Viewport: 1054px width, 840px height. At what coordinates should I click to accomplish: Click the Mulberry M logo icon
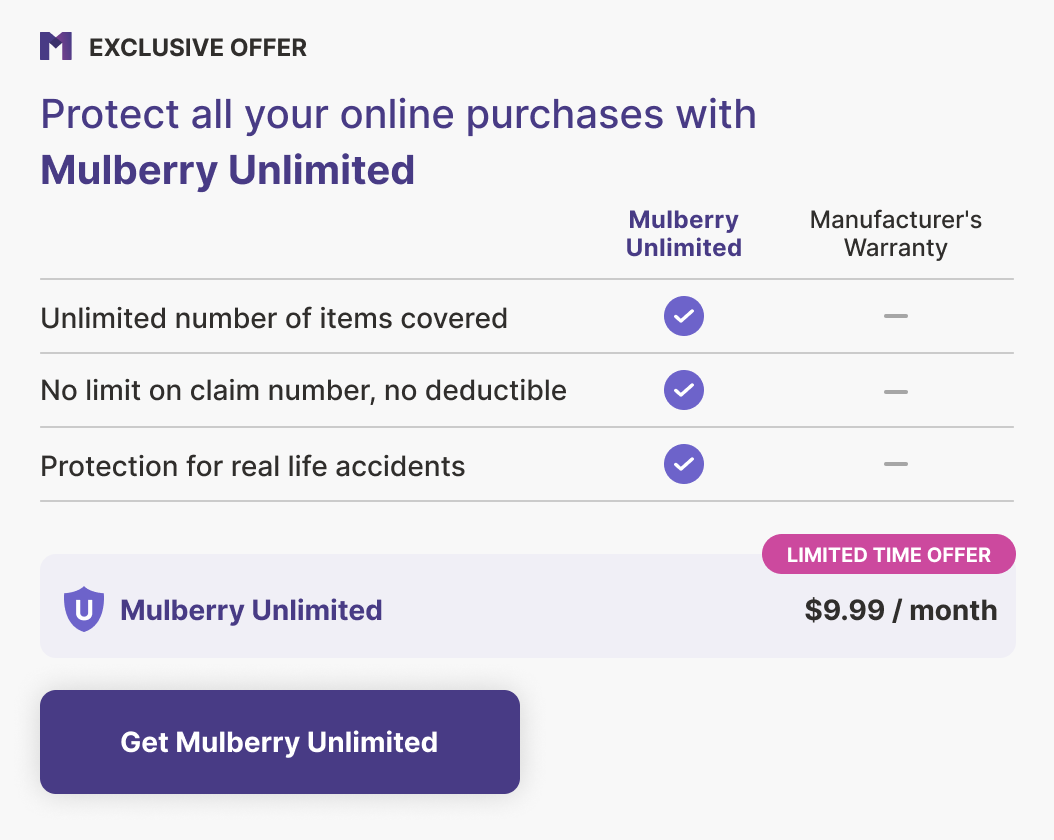pyautogui.click(x=56, y=46)
